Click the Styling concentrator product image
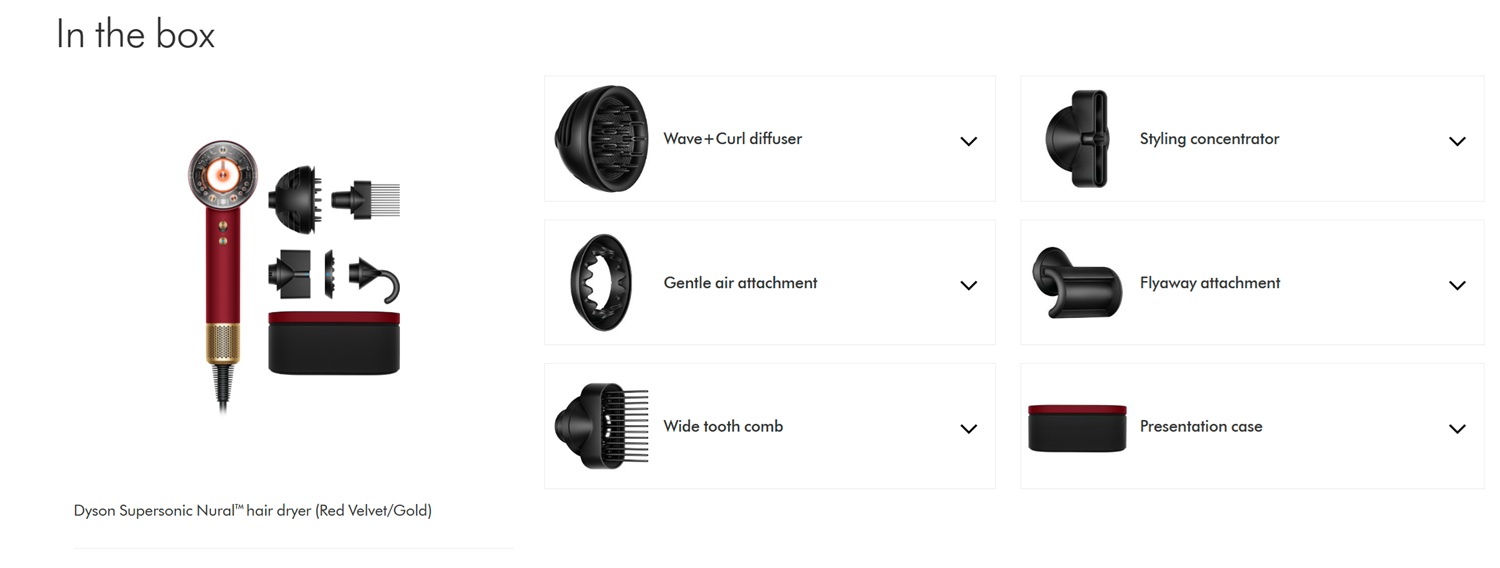Viewport: 1500px width, 568px height. point(1078,138)
